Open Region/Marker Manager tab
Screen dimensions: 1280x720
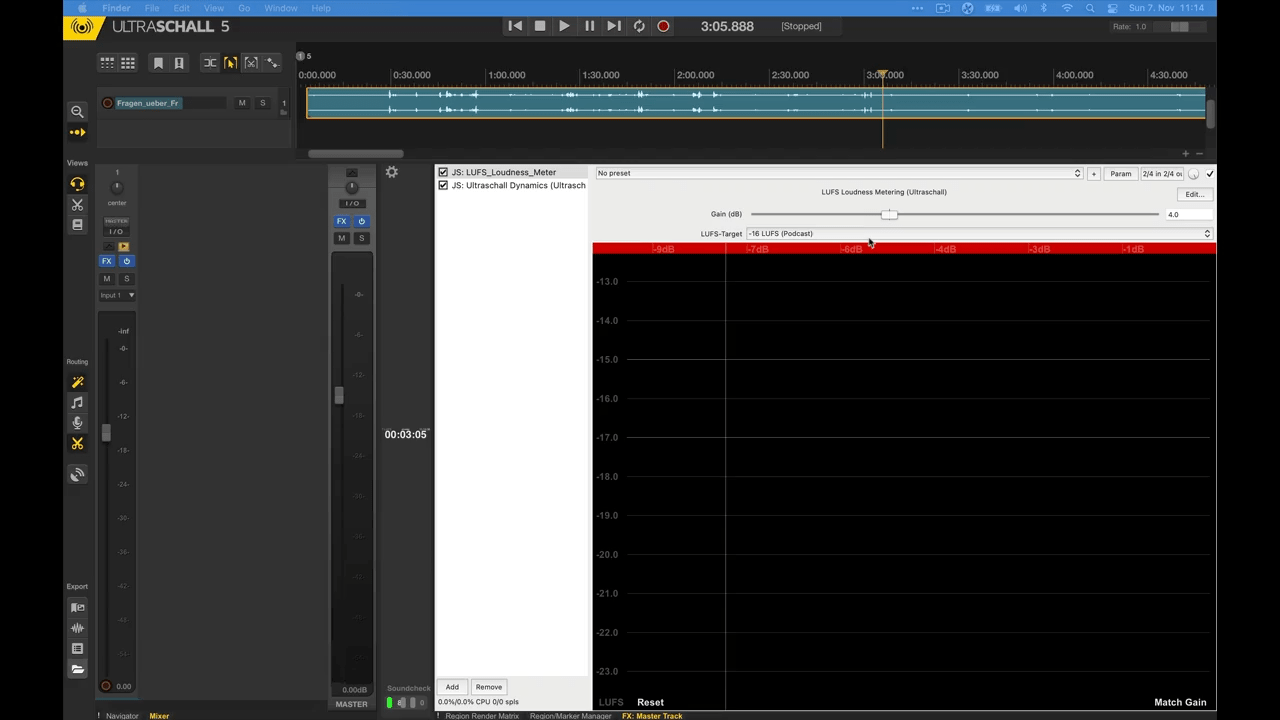pyautogui.click(x=570, y=716)
